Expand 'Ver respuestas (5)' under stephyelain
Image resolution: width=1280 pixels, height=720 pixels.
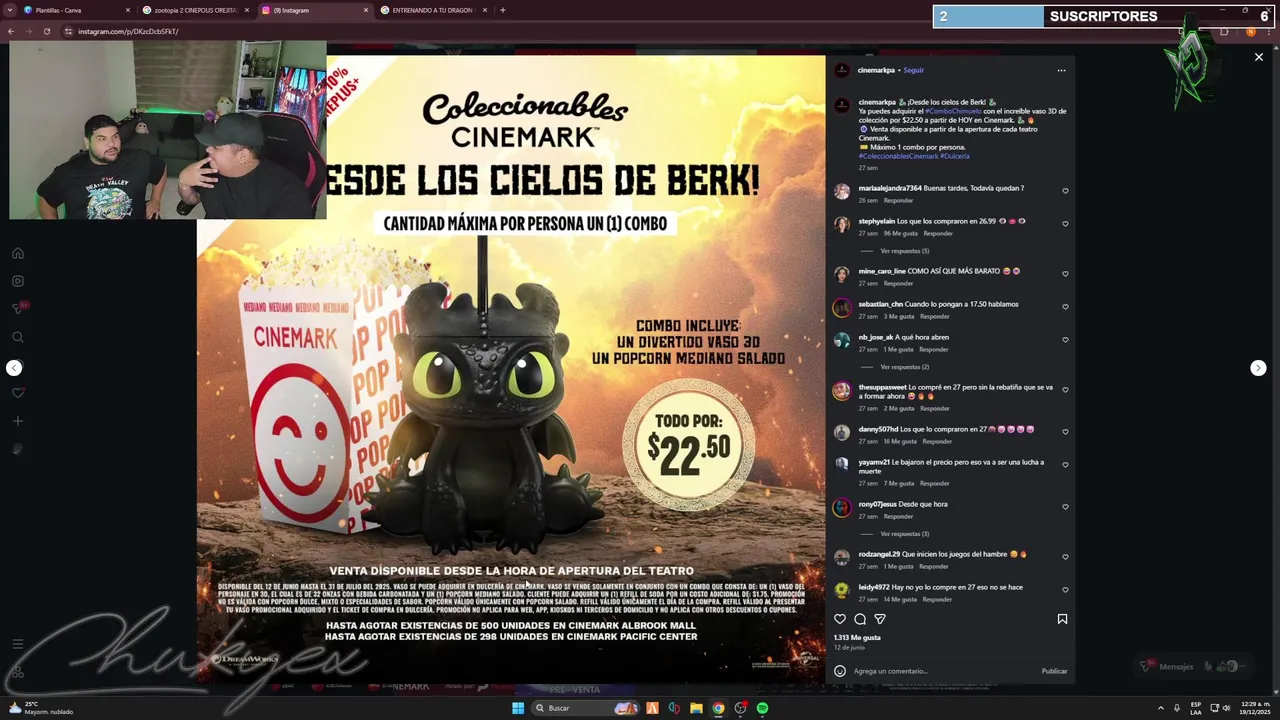pos(904,251)
